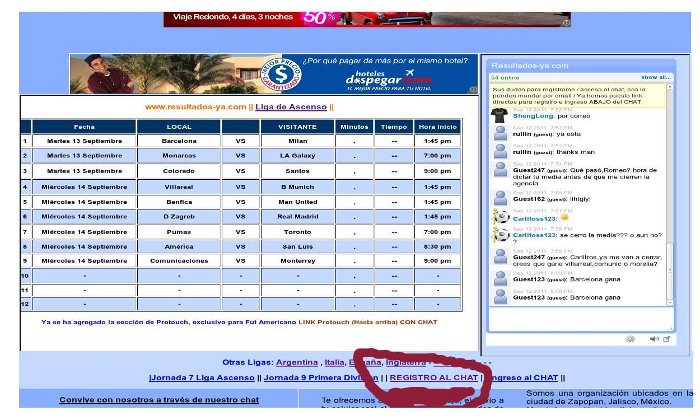700x420 pixels.
Task: Click the chat window vertical scrollbar
Action: [670, 200]
